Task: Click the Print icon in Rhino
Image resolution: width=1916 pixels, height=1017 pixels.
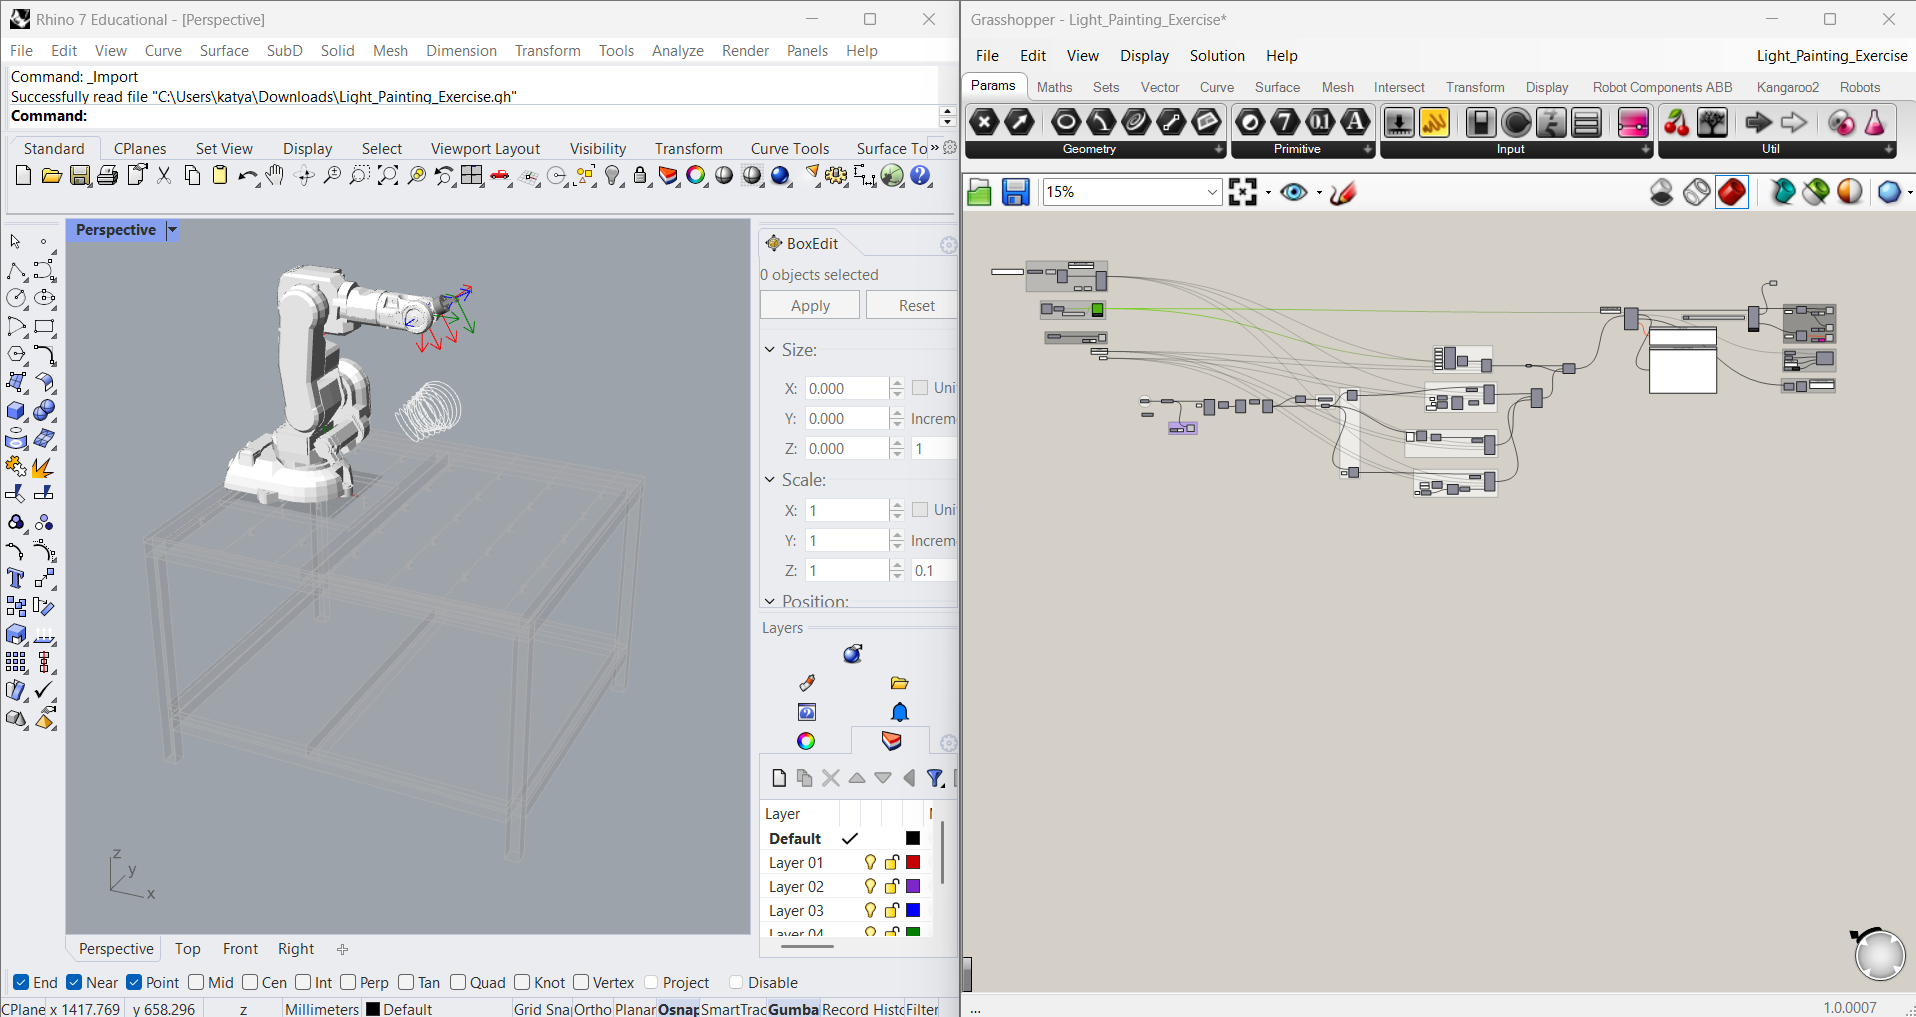Action: coord(108,176)
